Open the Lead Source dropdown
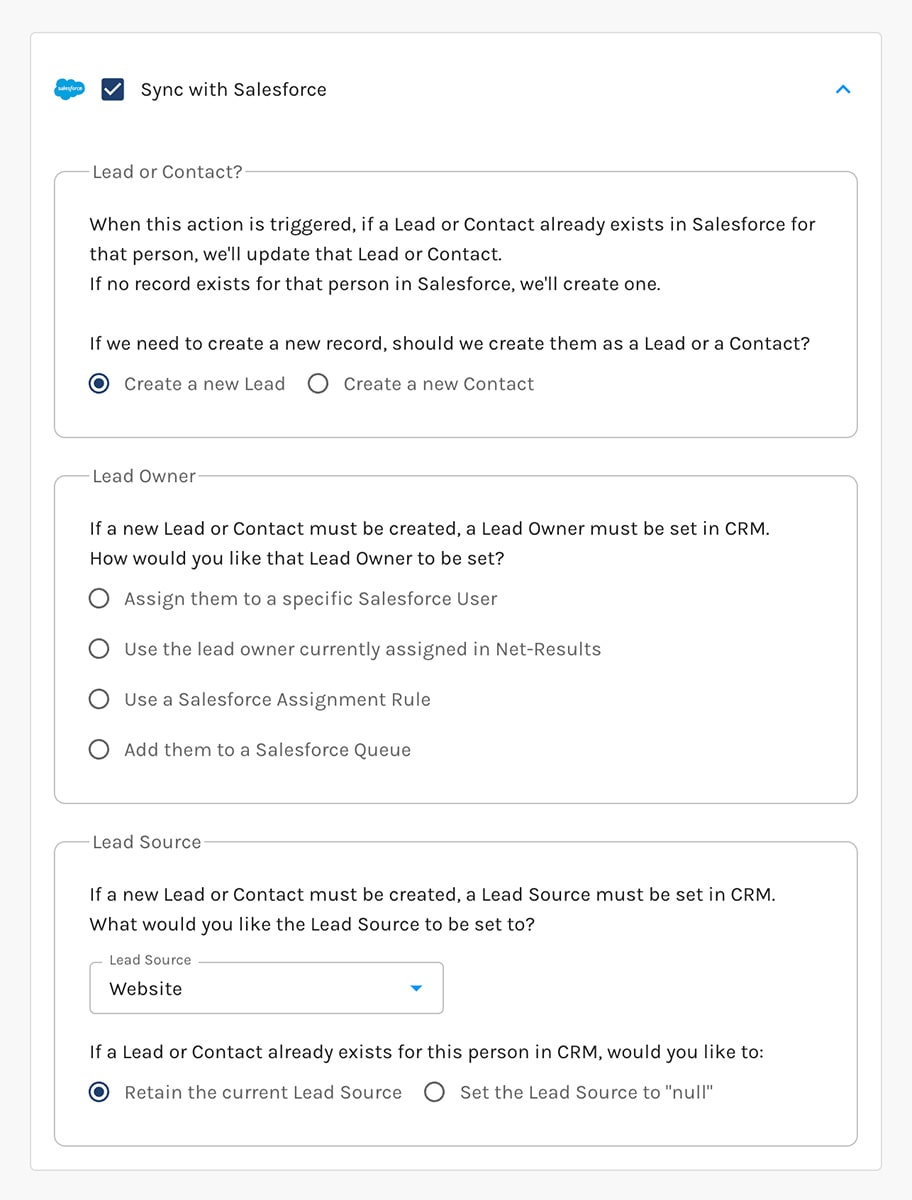The height and width of the screenshot is (1200, 912). [x=266, y=988]
